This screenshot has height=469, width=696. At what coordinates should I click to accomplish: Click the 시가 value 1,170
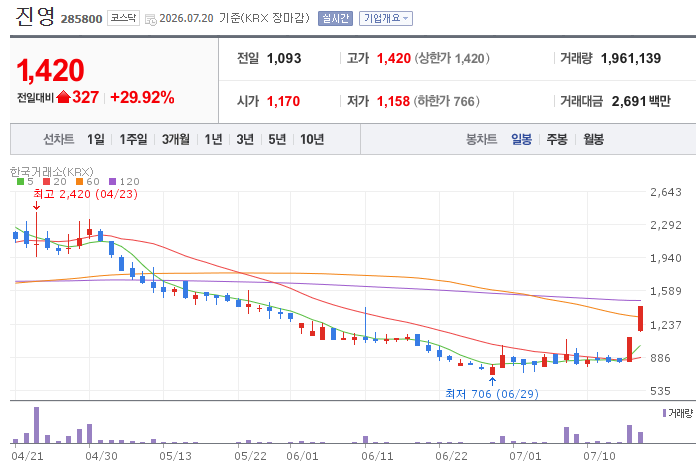tap(283, 101)
